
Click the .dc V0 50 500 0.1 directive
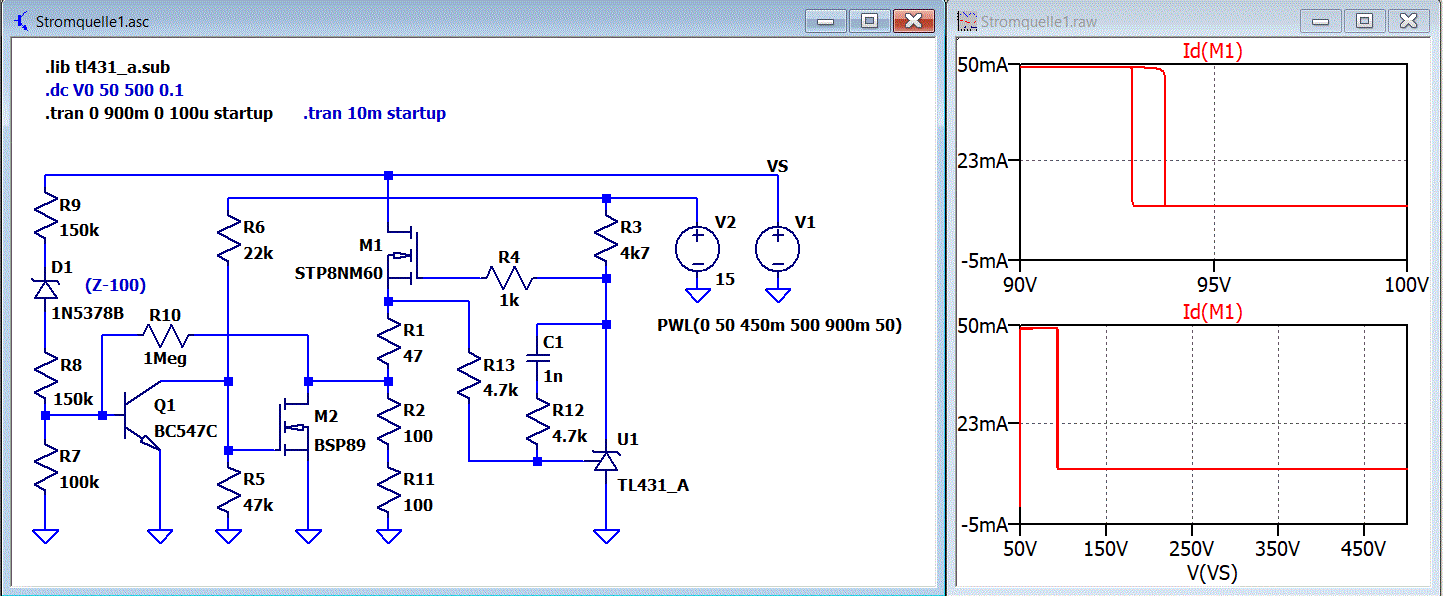114,91
